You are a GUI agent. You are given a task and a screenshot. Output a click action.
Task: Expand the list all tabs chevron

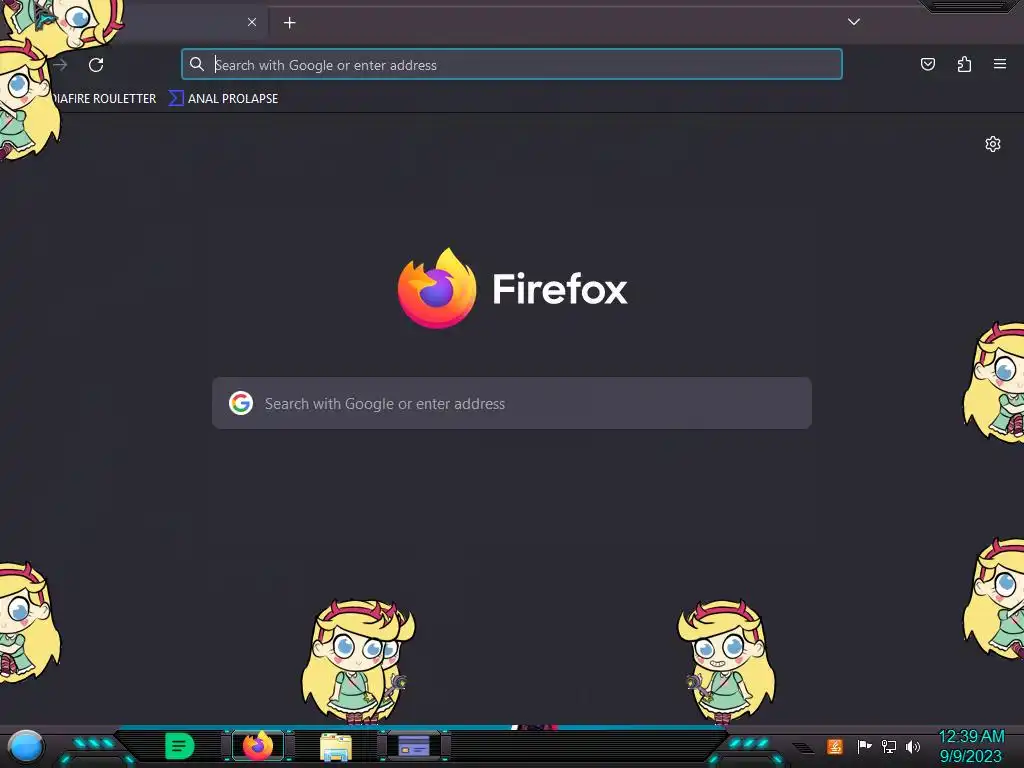[x=854, y=22]
